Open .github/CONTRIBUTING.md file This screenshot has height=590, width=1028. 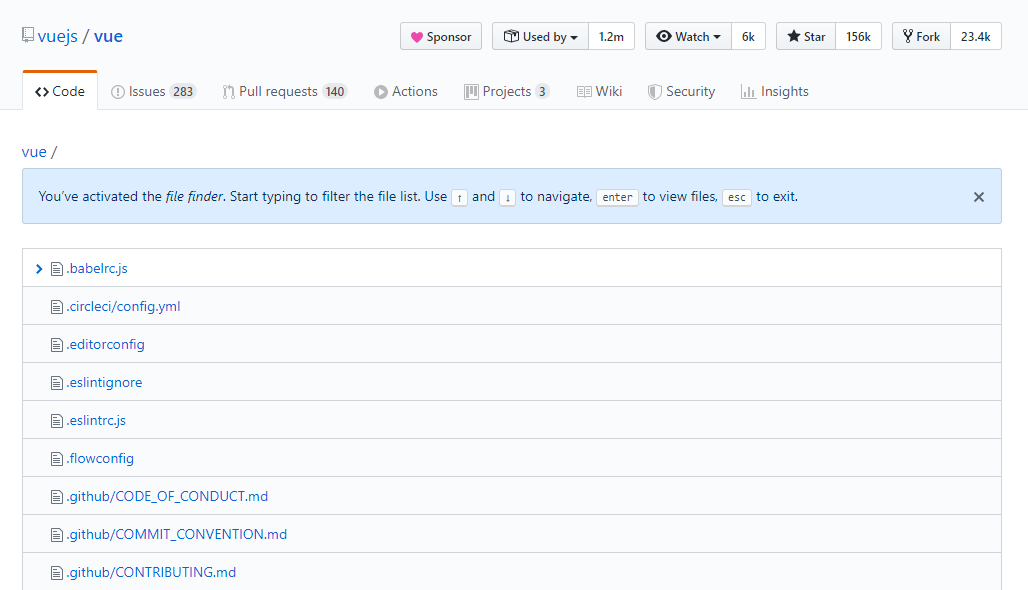pos(152,572)
